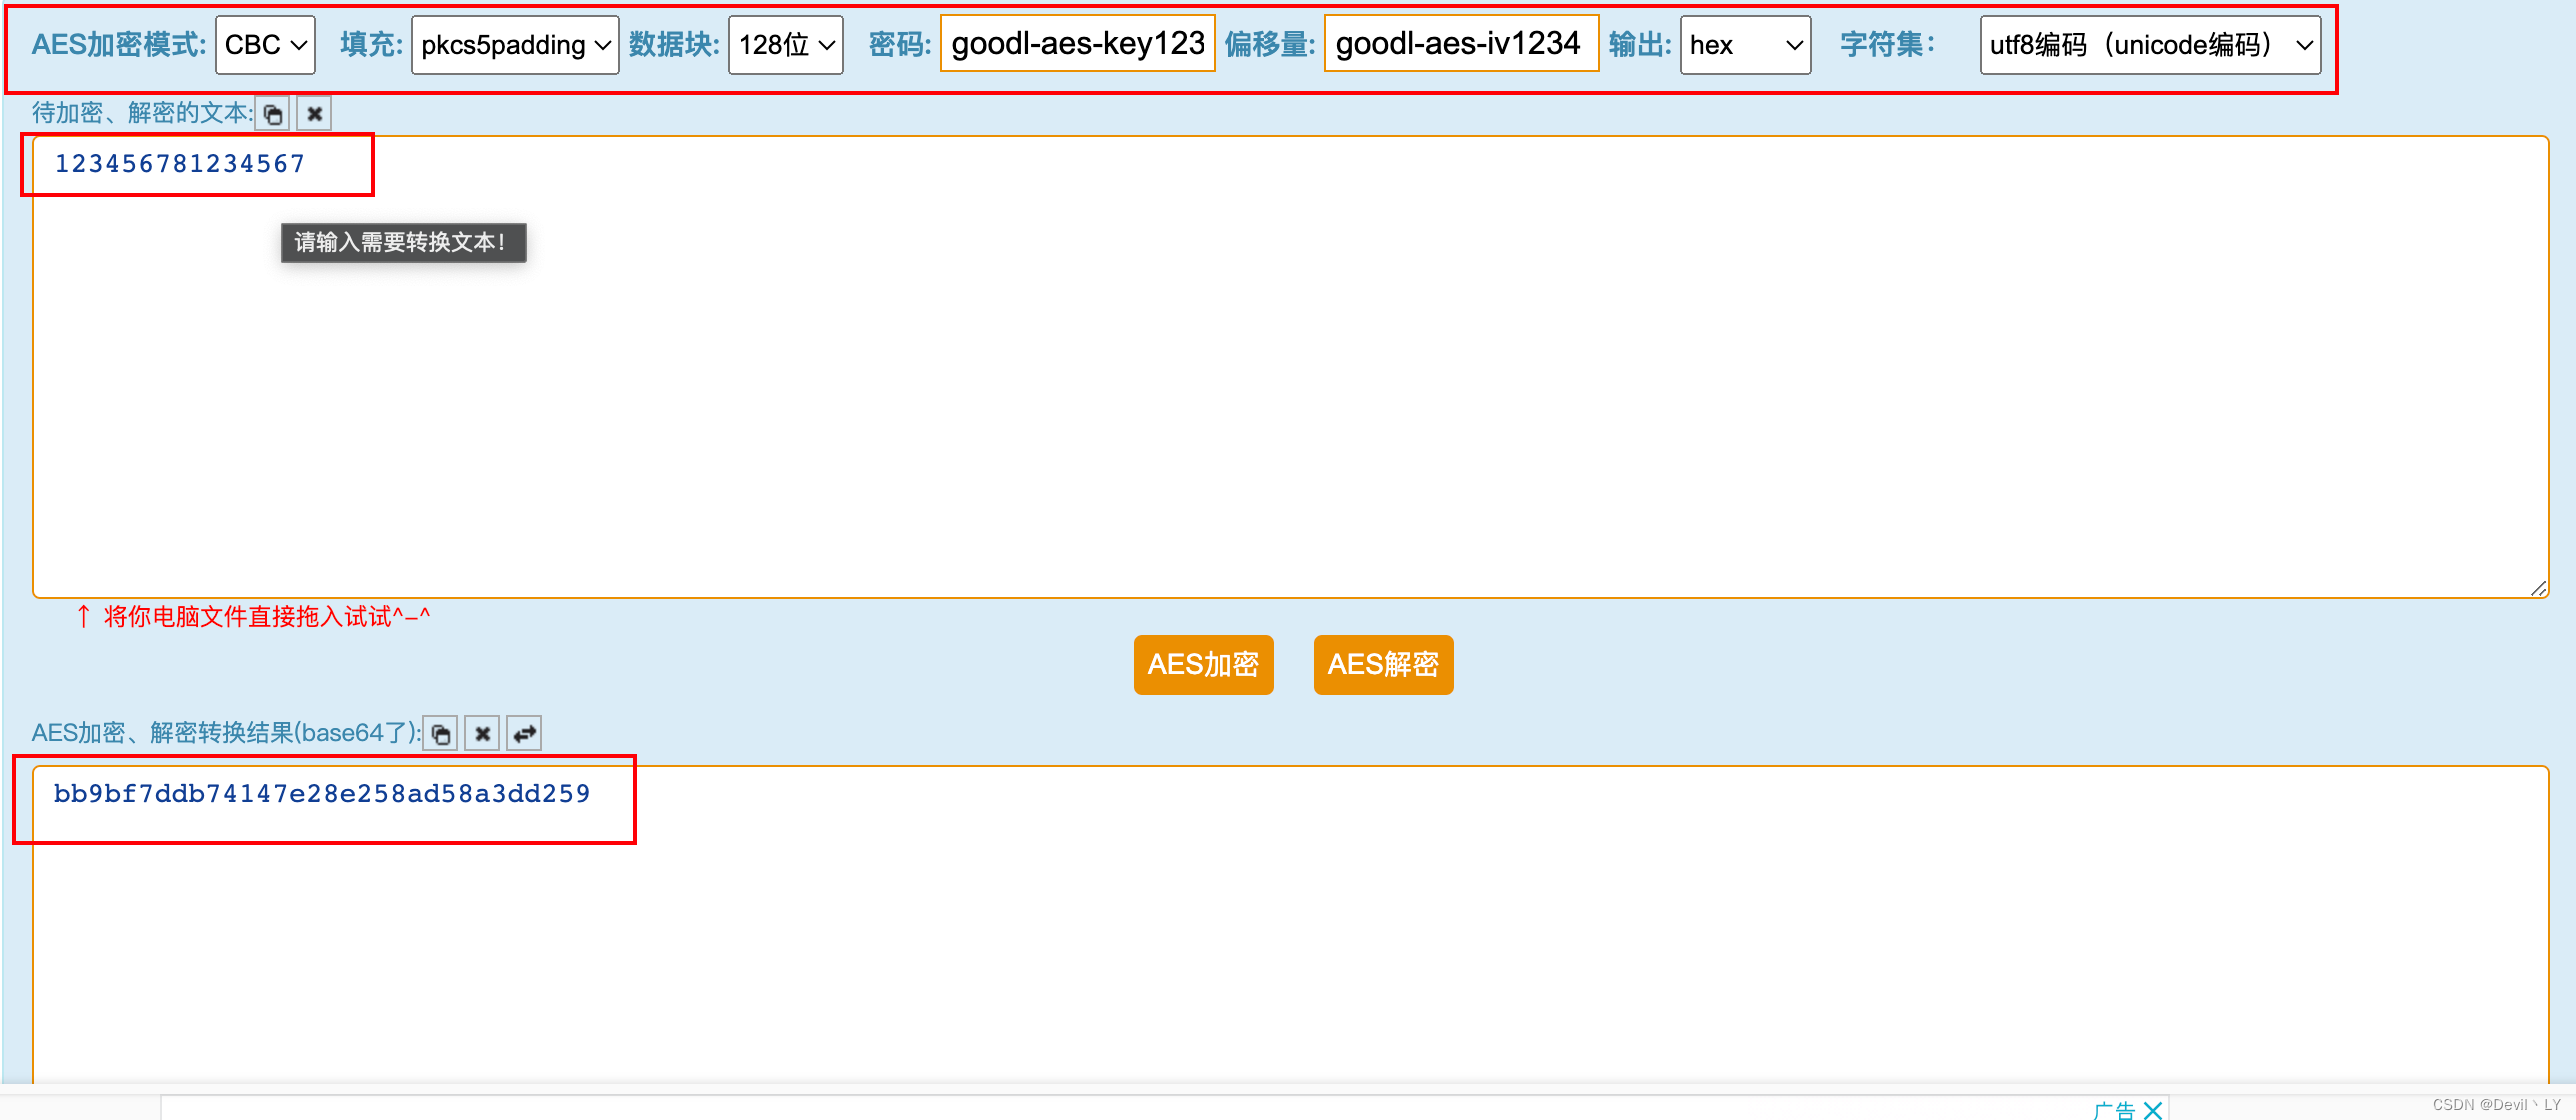Screen dimensions: 2576x1120
Task: Click the input textarea resize handle
Action: point(2538,588)
